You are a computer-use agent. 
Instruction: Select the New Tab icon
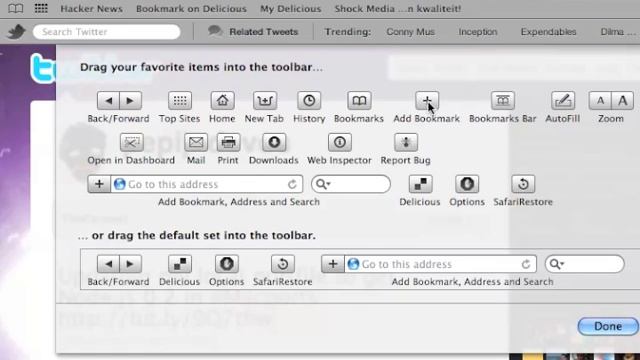point(264,101)
